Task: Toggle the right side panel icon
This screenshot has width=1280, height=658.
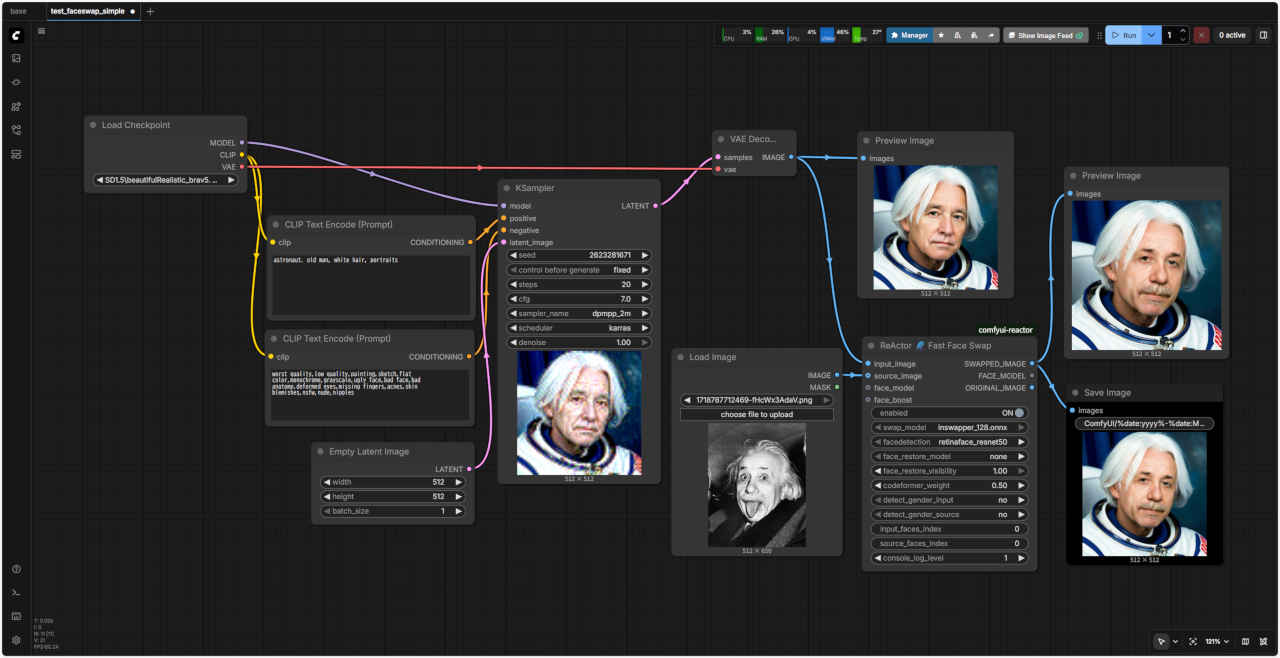Action: 1263,35
